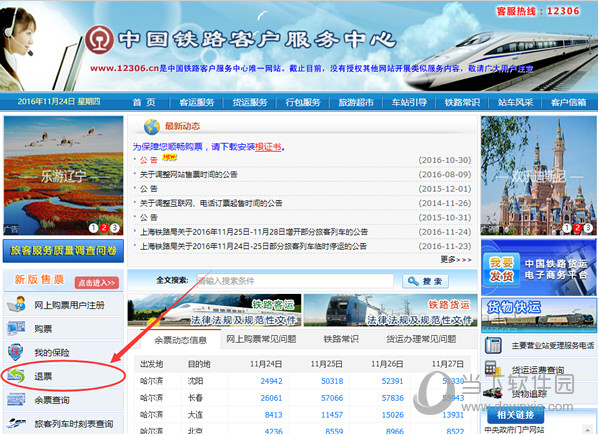
Task: Click the telephone icon for service numbers
Action: 493,345
